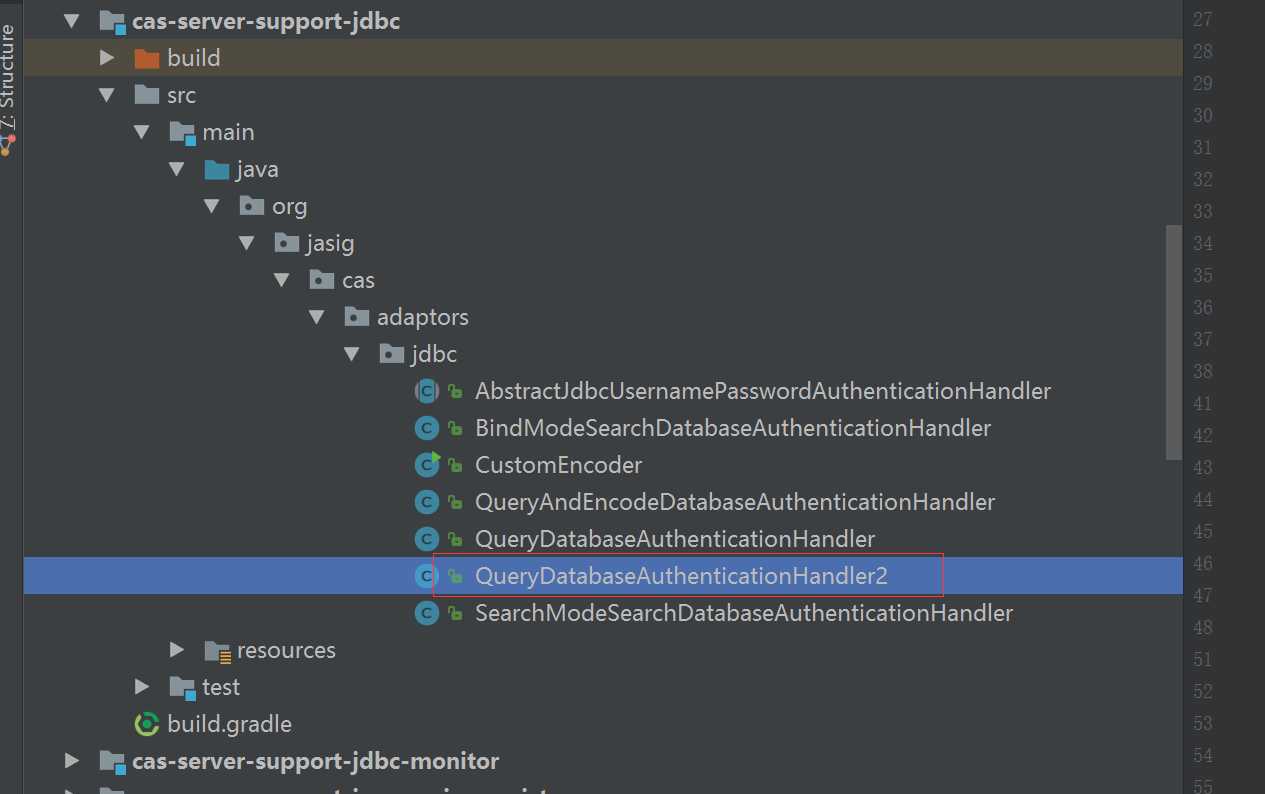Click the blue java source folder icon
Screen dimensions: 1265x794
point(216,169)
